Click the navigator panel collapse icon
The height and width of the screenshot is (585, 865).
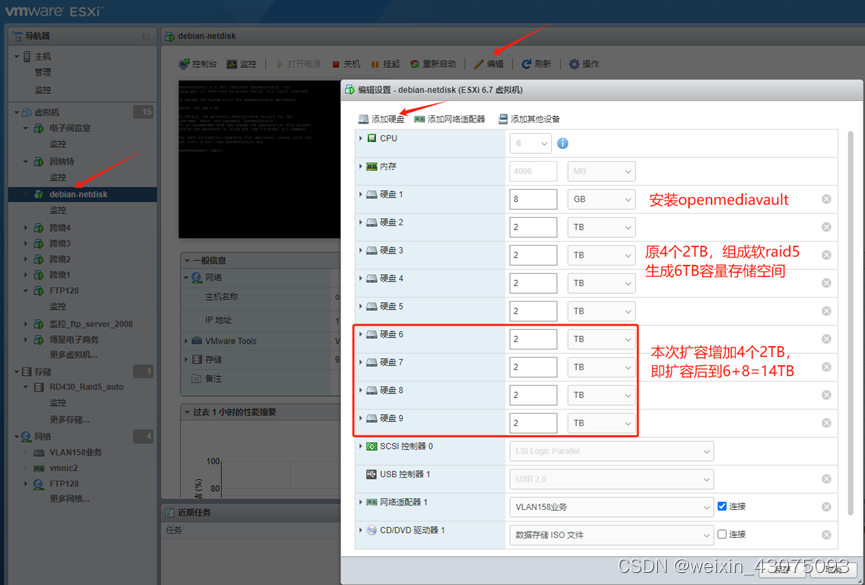point(146,36)
